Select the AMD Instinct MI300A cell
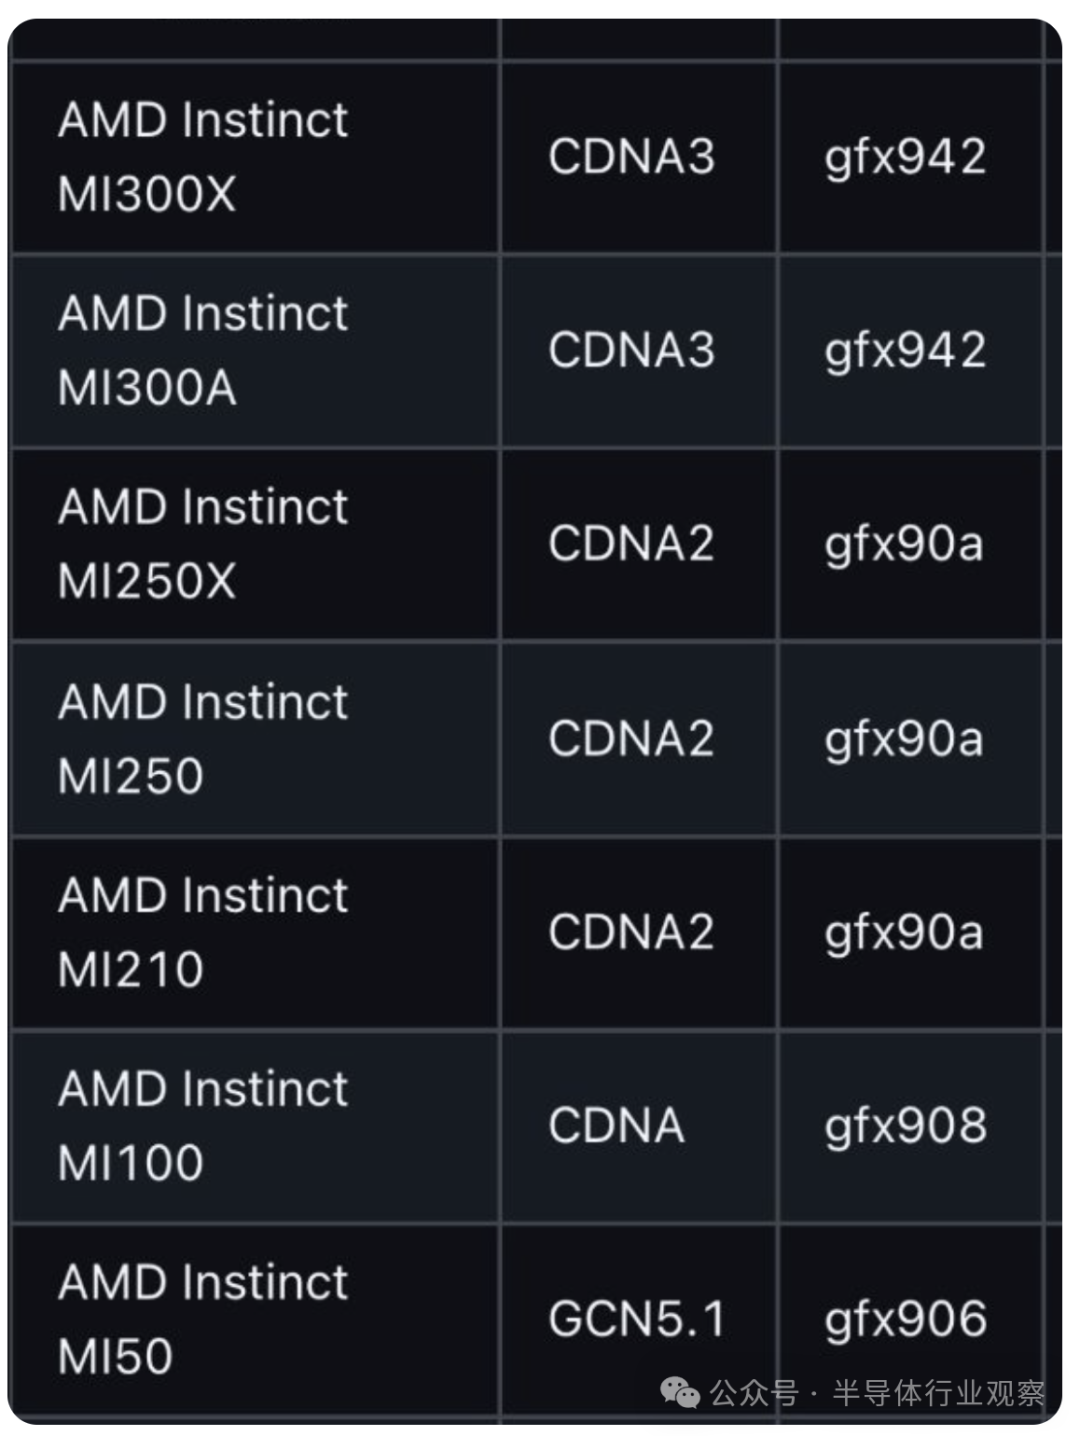This screenshot has height=1436, width=1080. point(255,351)
